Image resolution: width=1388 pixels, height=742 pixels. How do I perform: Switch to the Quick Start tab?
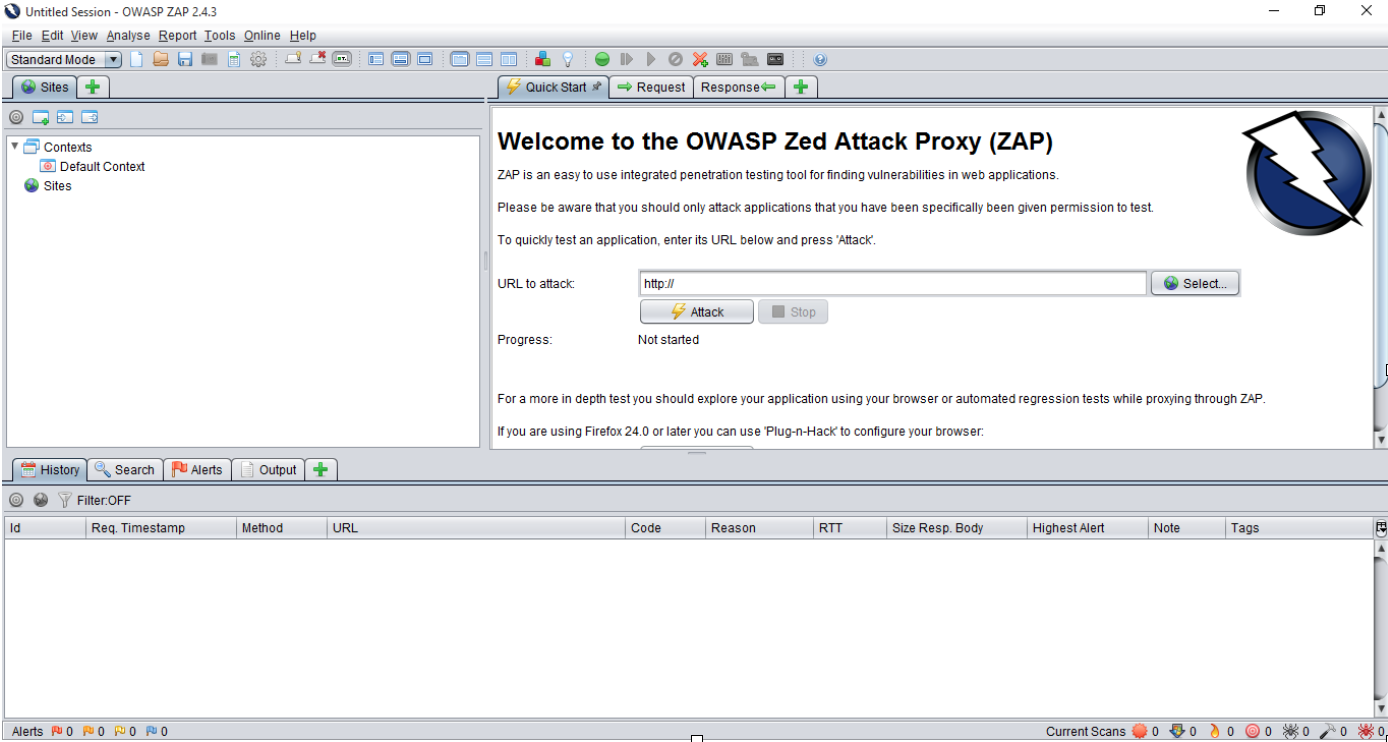tap(553, 87)
